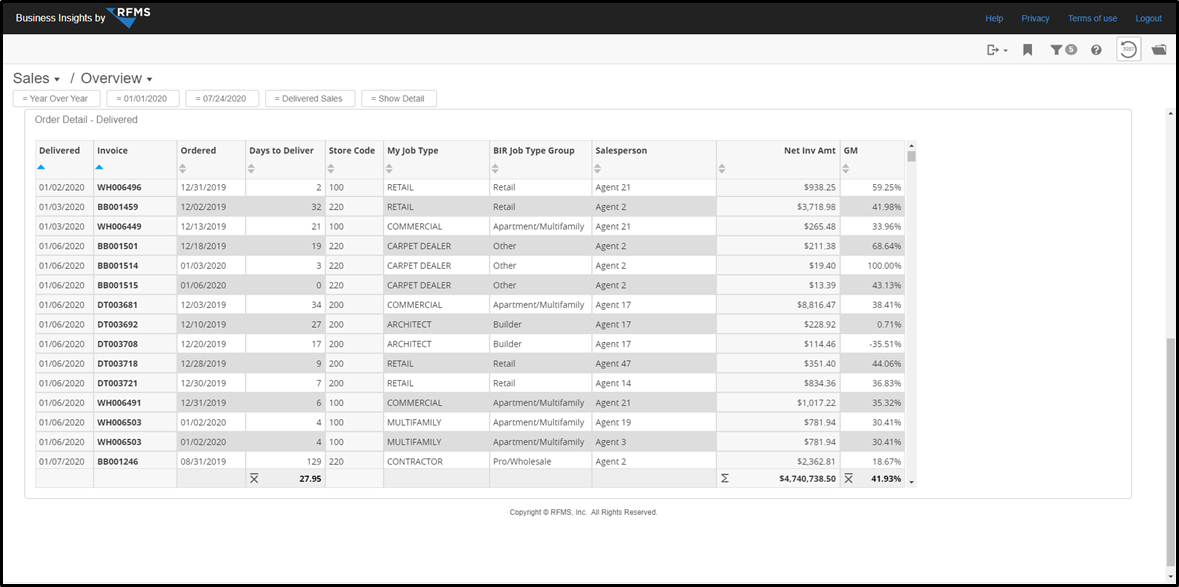Click the 01/01/2020 start date filter
This screenshot has height=587, width=1179.
pyautogui.click(x=143, y=98)
